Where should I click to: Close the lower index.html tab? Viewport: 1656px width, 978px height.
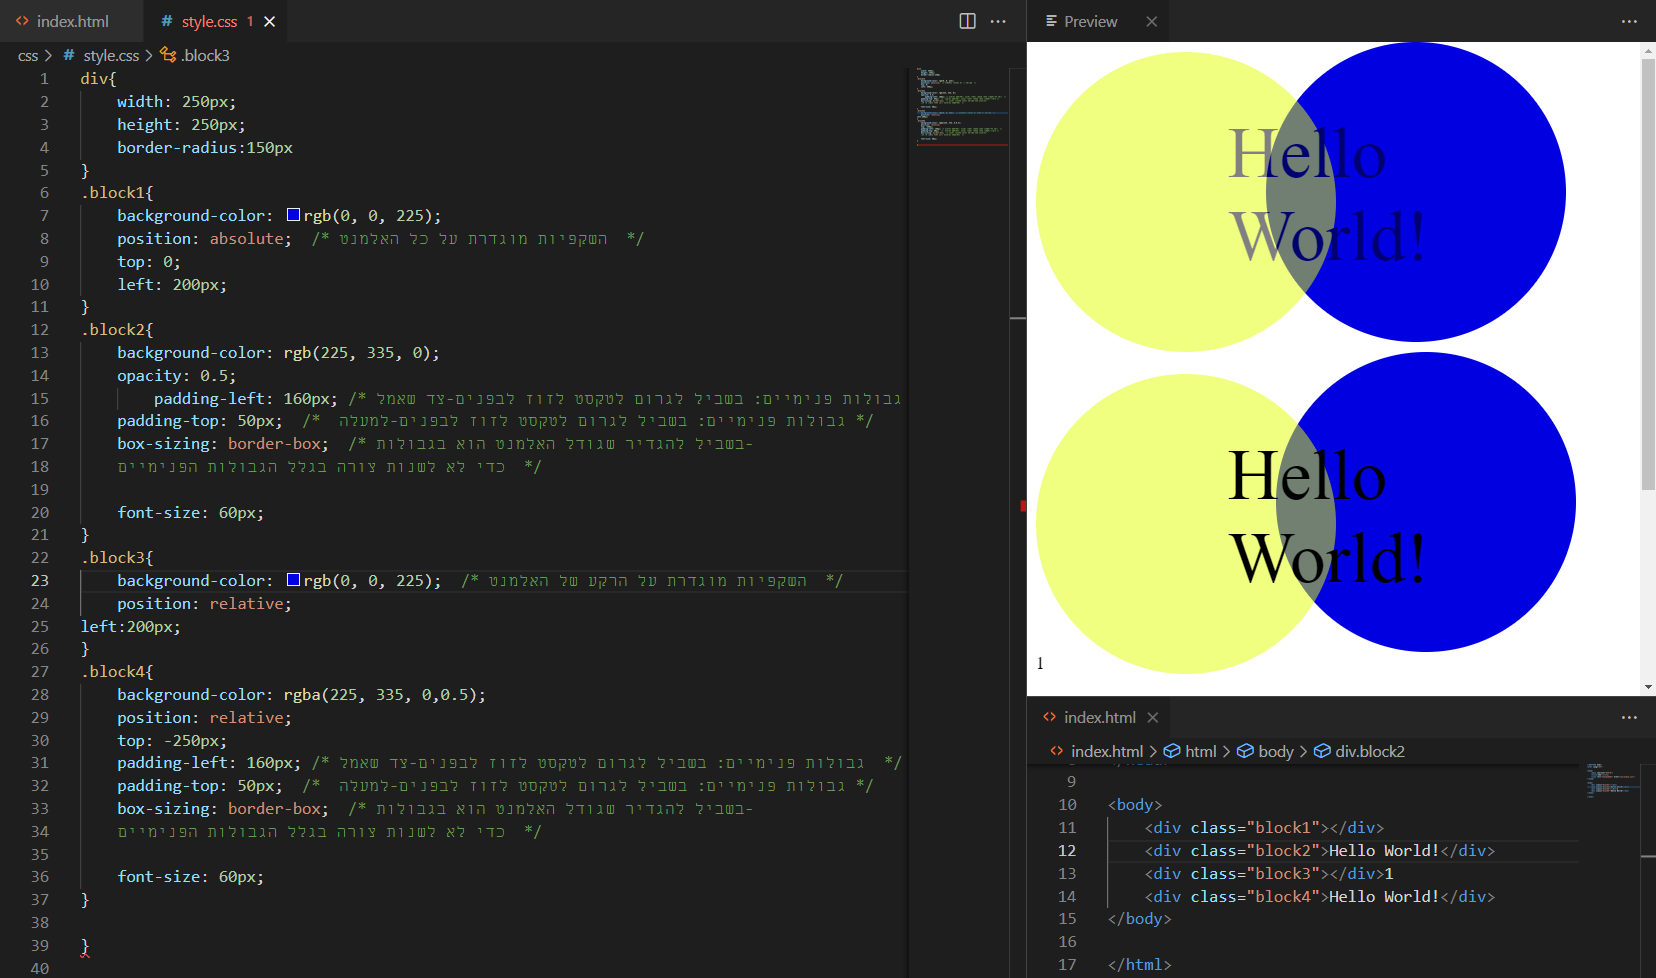click(1153, 717)
